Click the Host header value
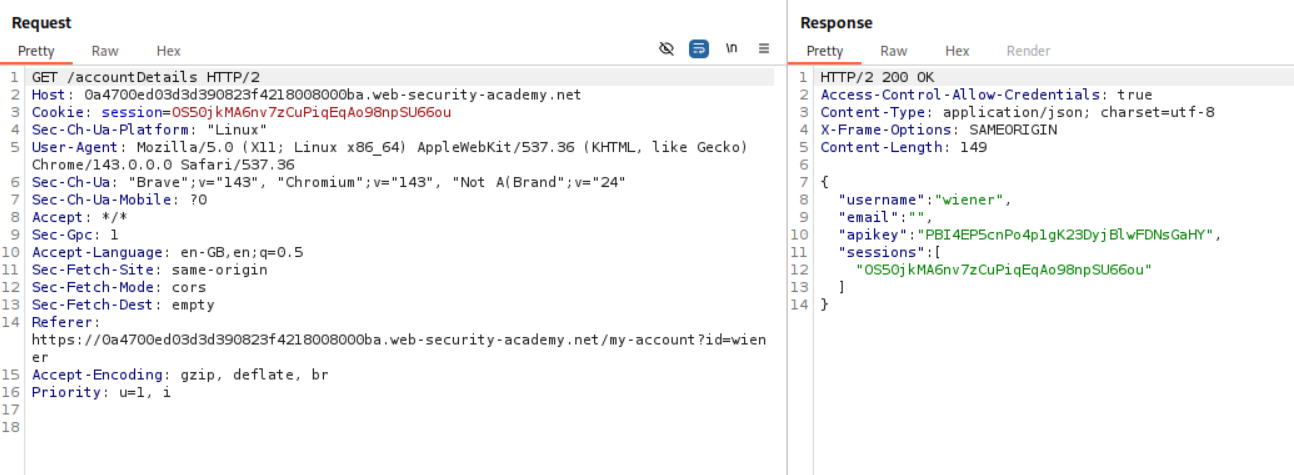Screen dimensions: 1294x475 pos(332,95)
